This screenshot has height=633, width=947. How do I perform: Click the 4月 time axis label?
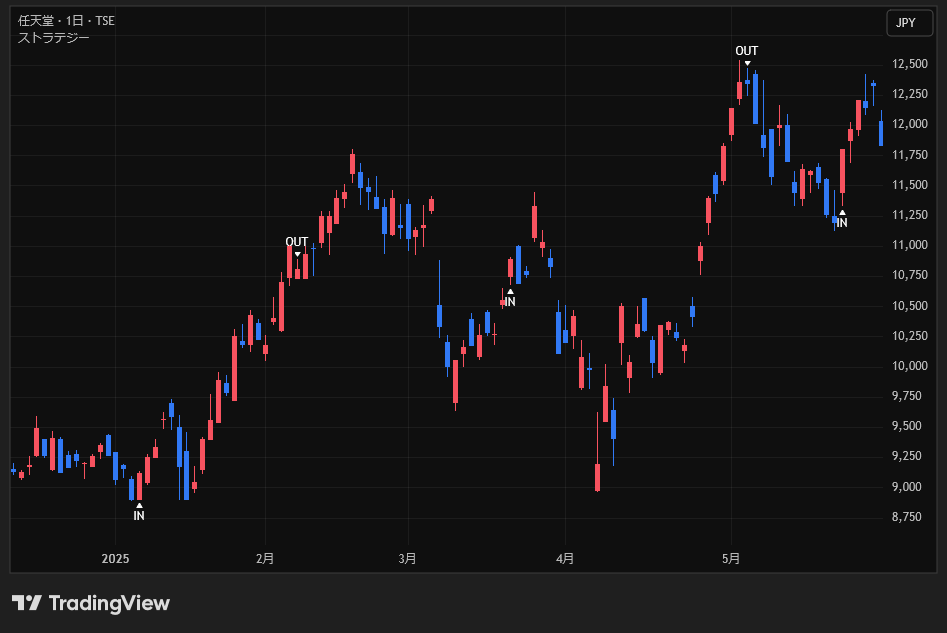point(565,559)
